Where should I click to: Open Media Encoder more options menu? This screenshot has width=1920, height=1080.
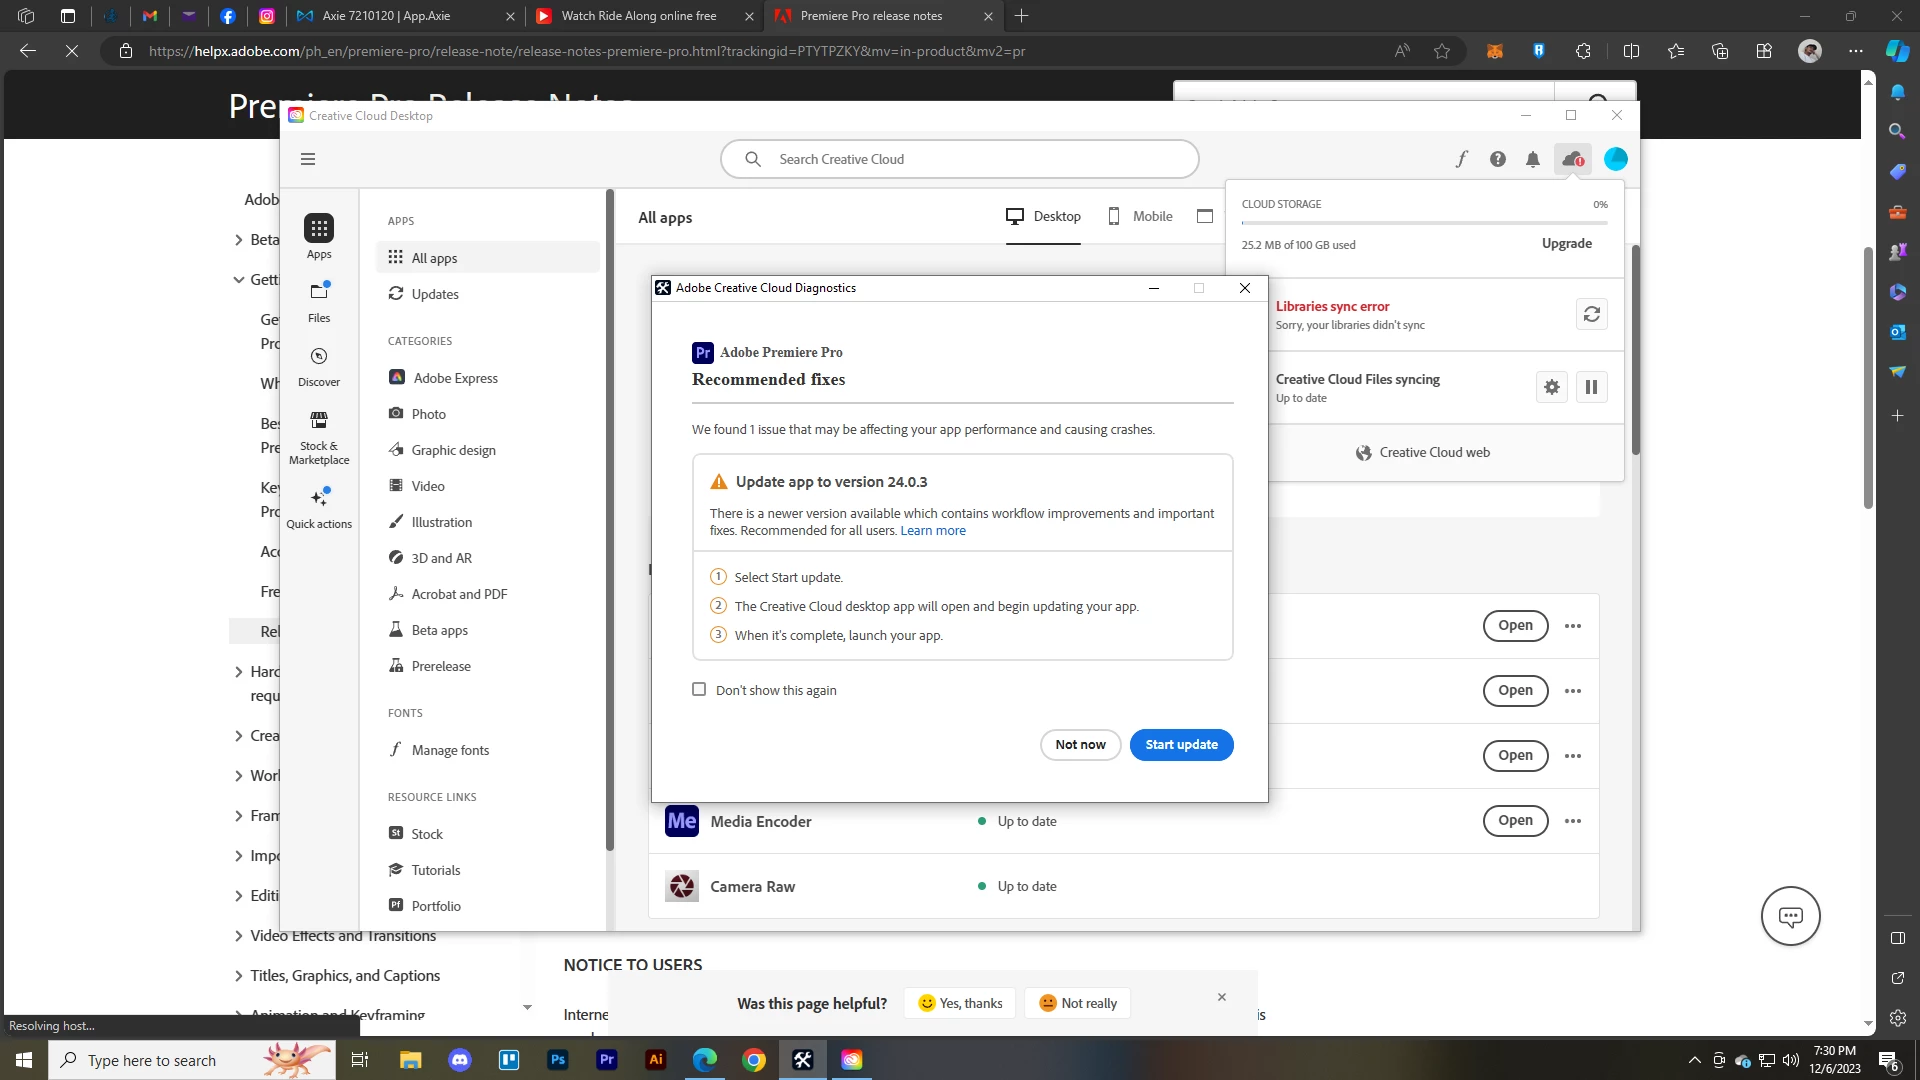pos(1573,821)
